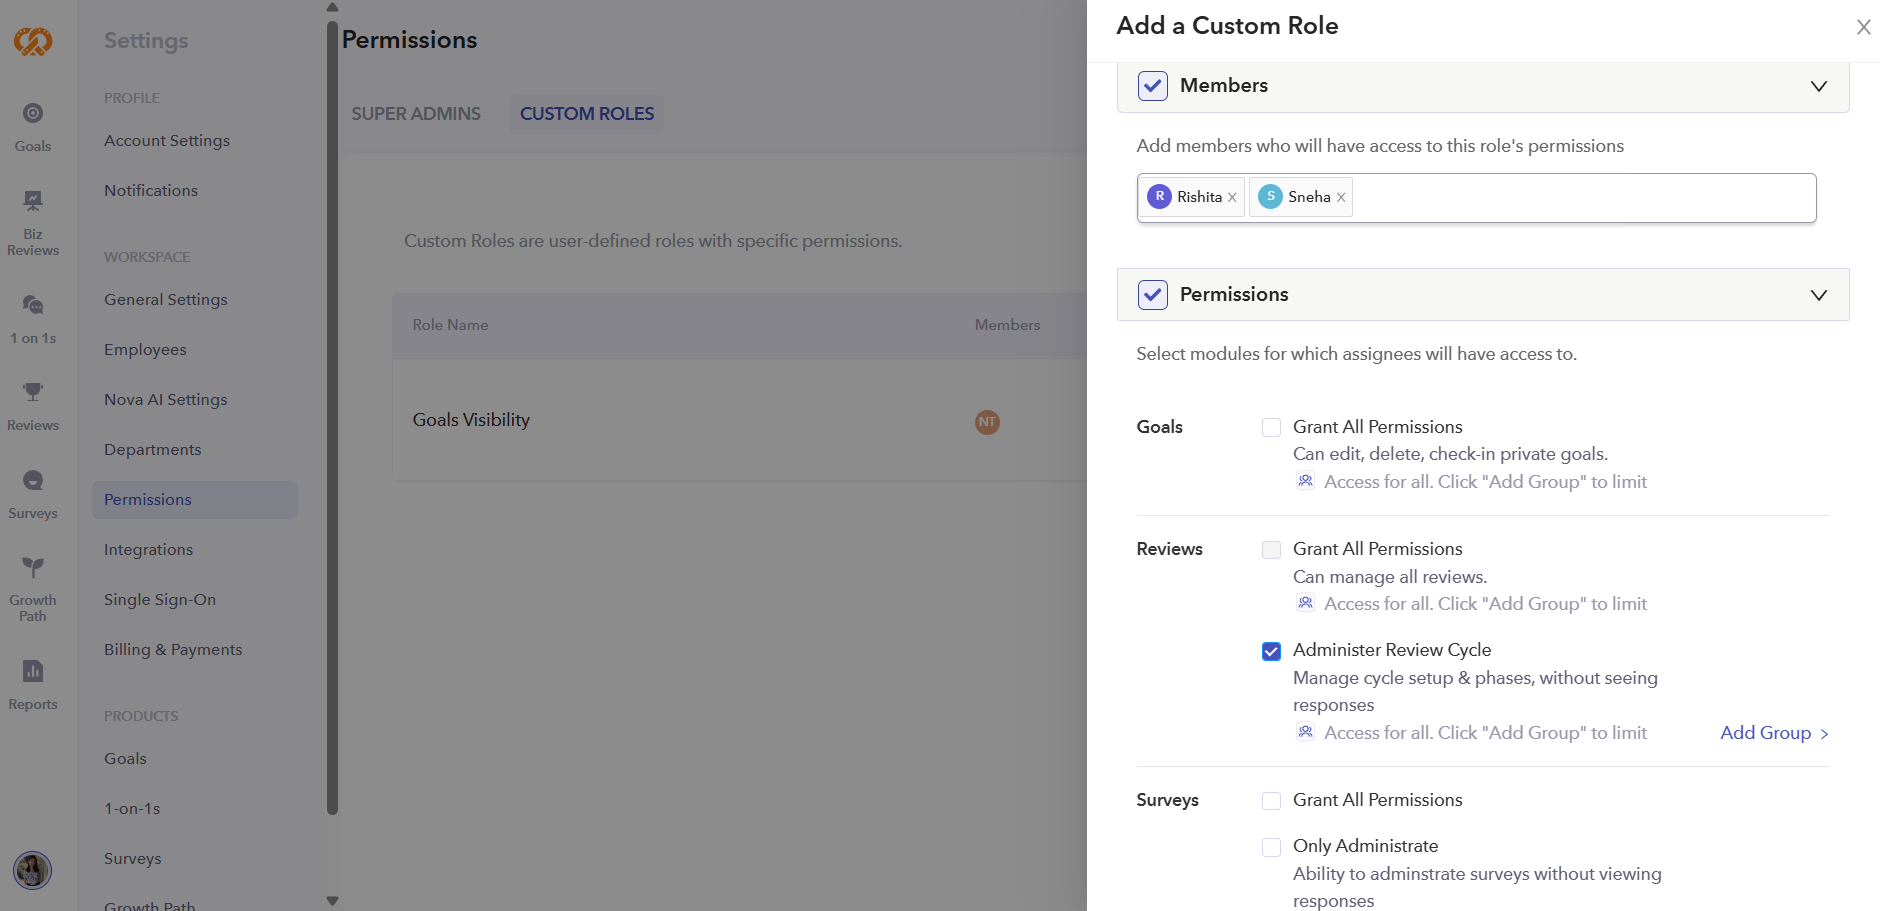The width and height of the screenshot is (1880, 911).
Task: Collapse the Members section chevron
Action: tap(1818, 86)
